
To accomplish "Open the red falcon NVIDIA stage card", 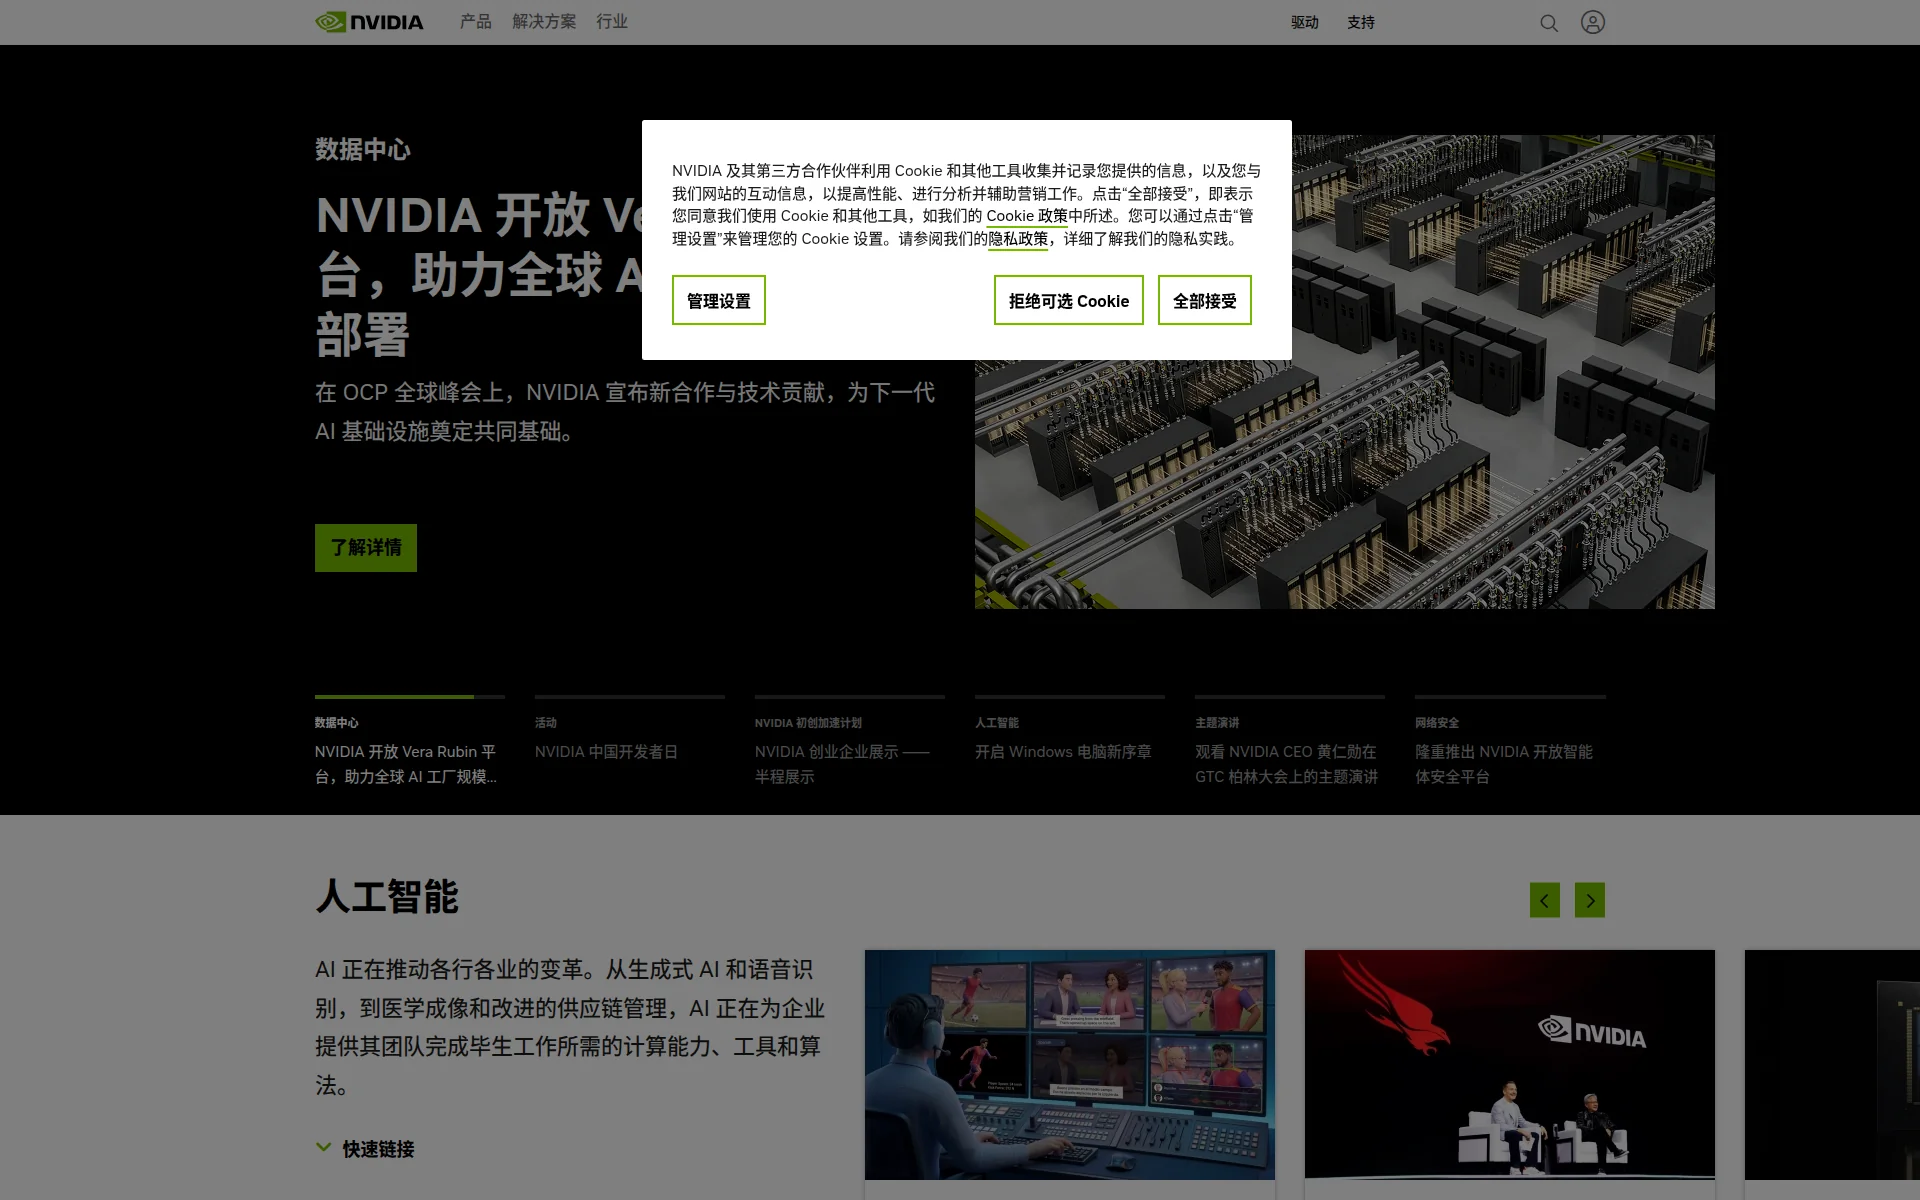I will point(1510,1065).
